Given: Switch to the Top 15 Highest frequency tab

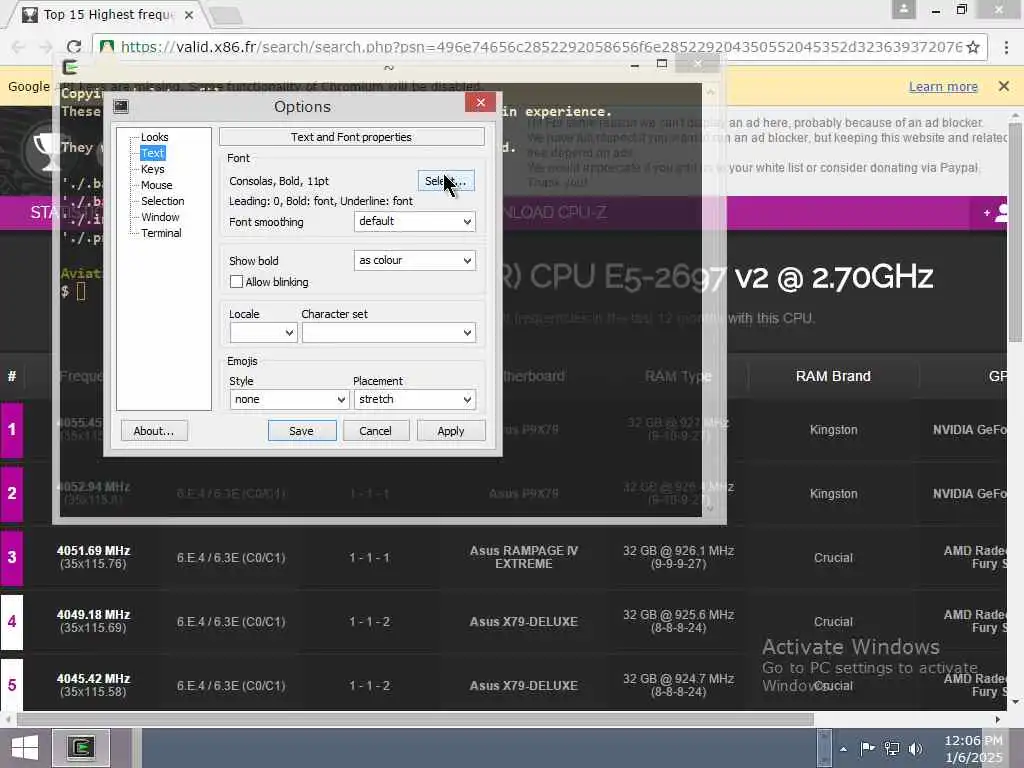Looking at the screenshot, I should click(108, 15).
